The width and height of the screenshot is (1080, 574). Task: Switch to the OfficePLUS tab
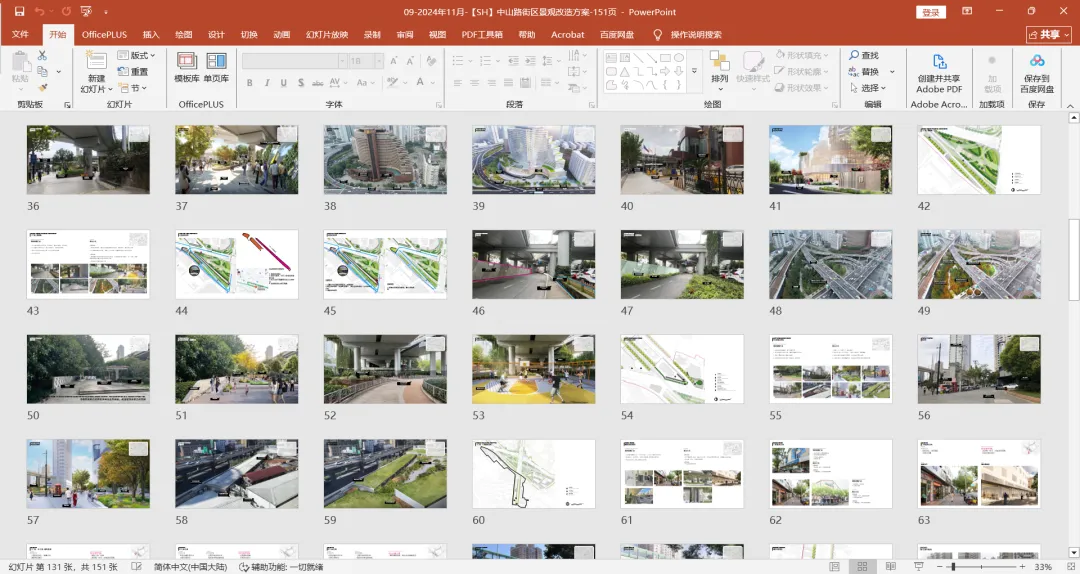pyautogui.click(x=104, y=34)
